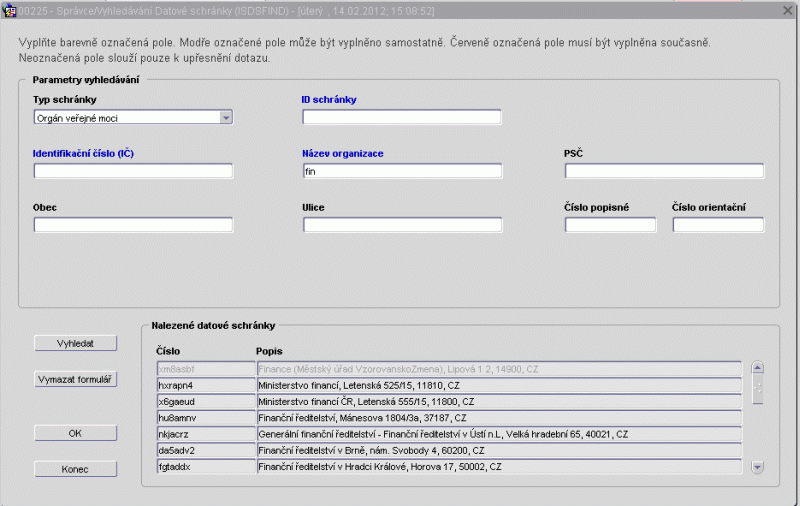Click the Konec button
Screen dimensions: 800x506
point(76,469)
